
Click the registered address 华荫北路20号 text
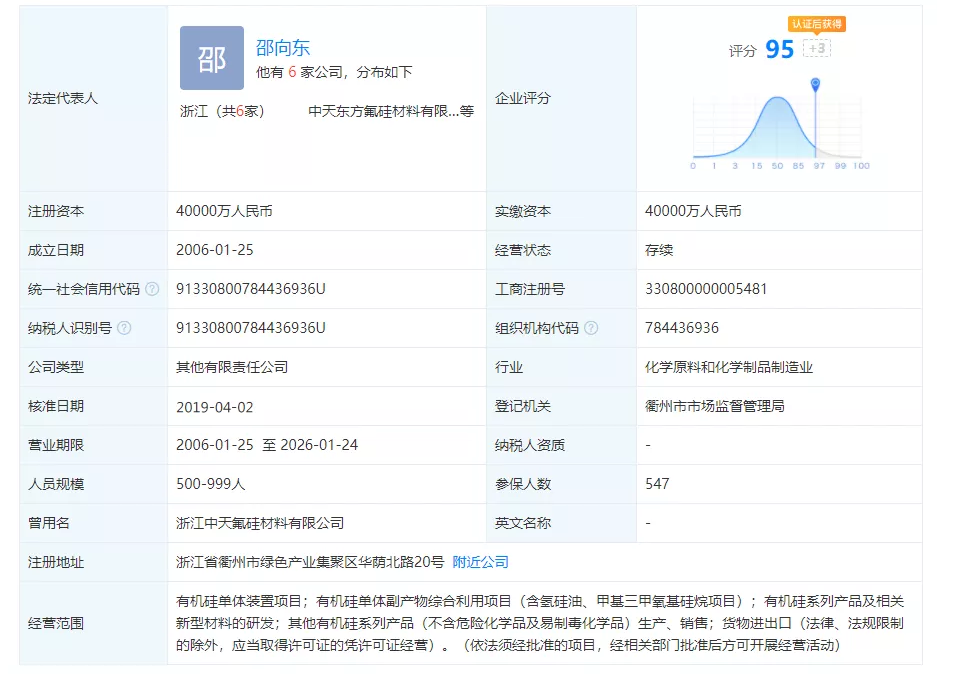tap(310, 562)
